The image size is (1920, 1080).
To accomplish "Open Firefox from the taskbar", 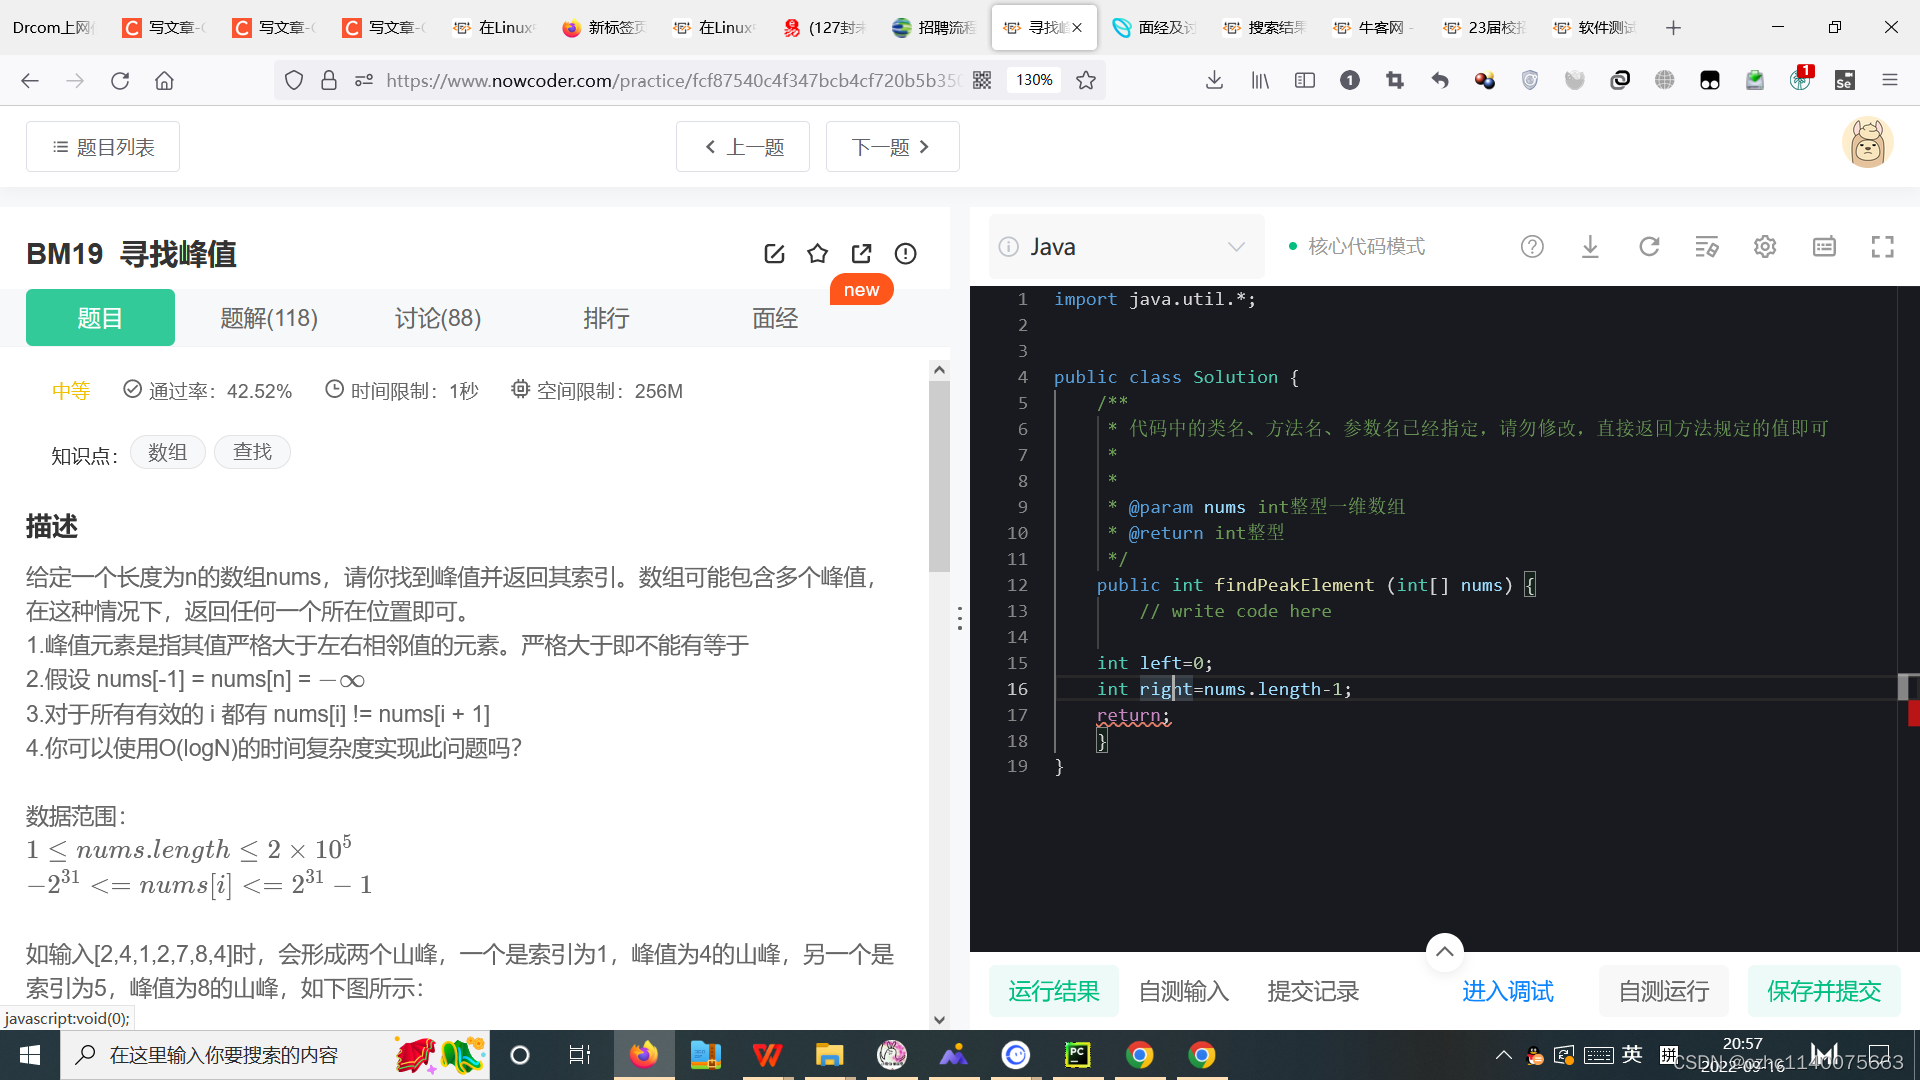I will pyautogui.click(x=644, y=1054).
